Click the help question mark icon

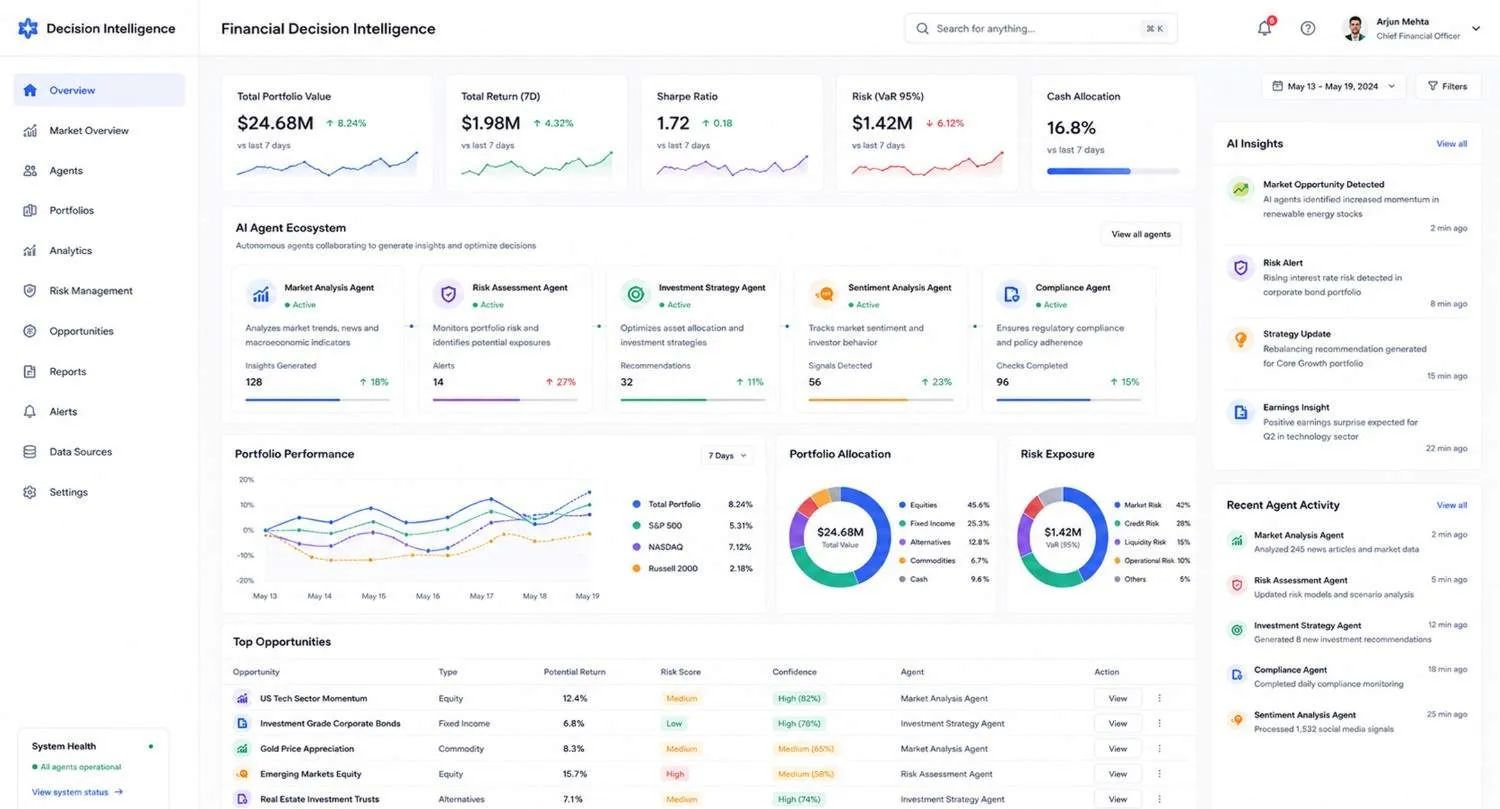(1308, 28)
